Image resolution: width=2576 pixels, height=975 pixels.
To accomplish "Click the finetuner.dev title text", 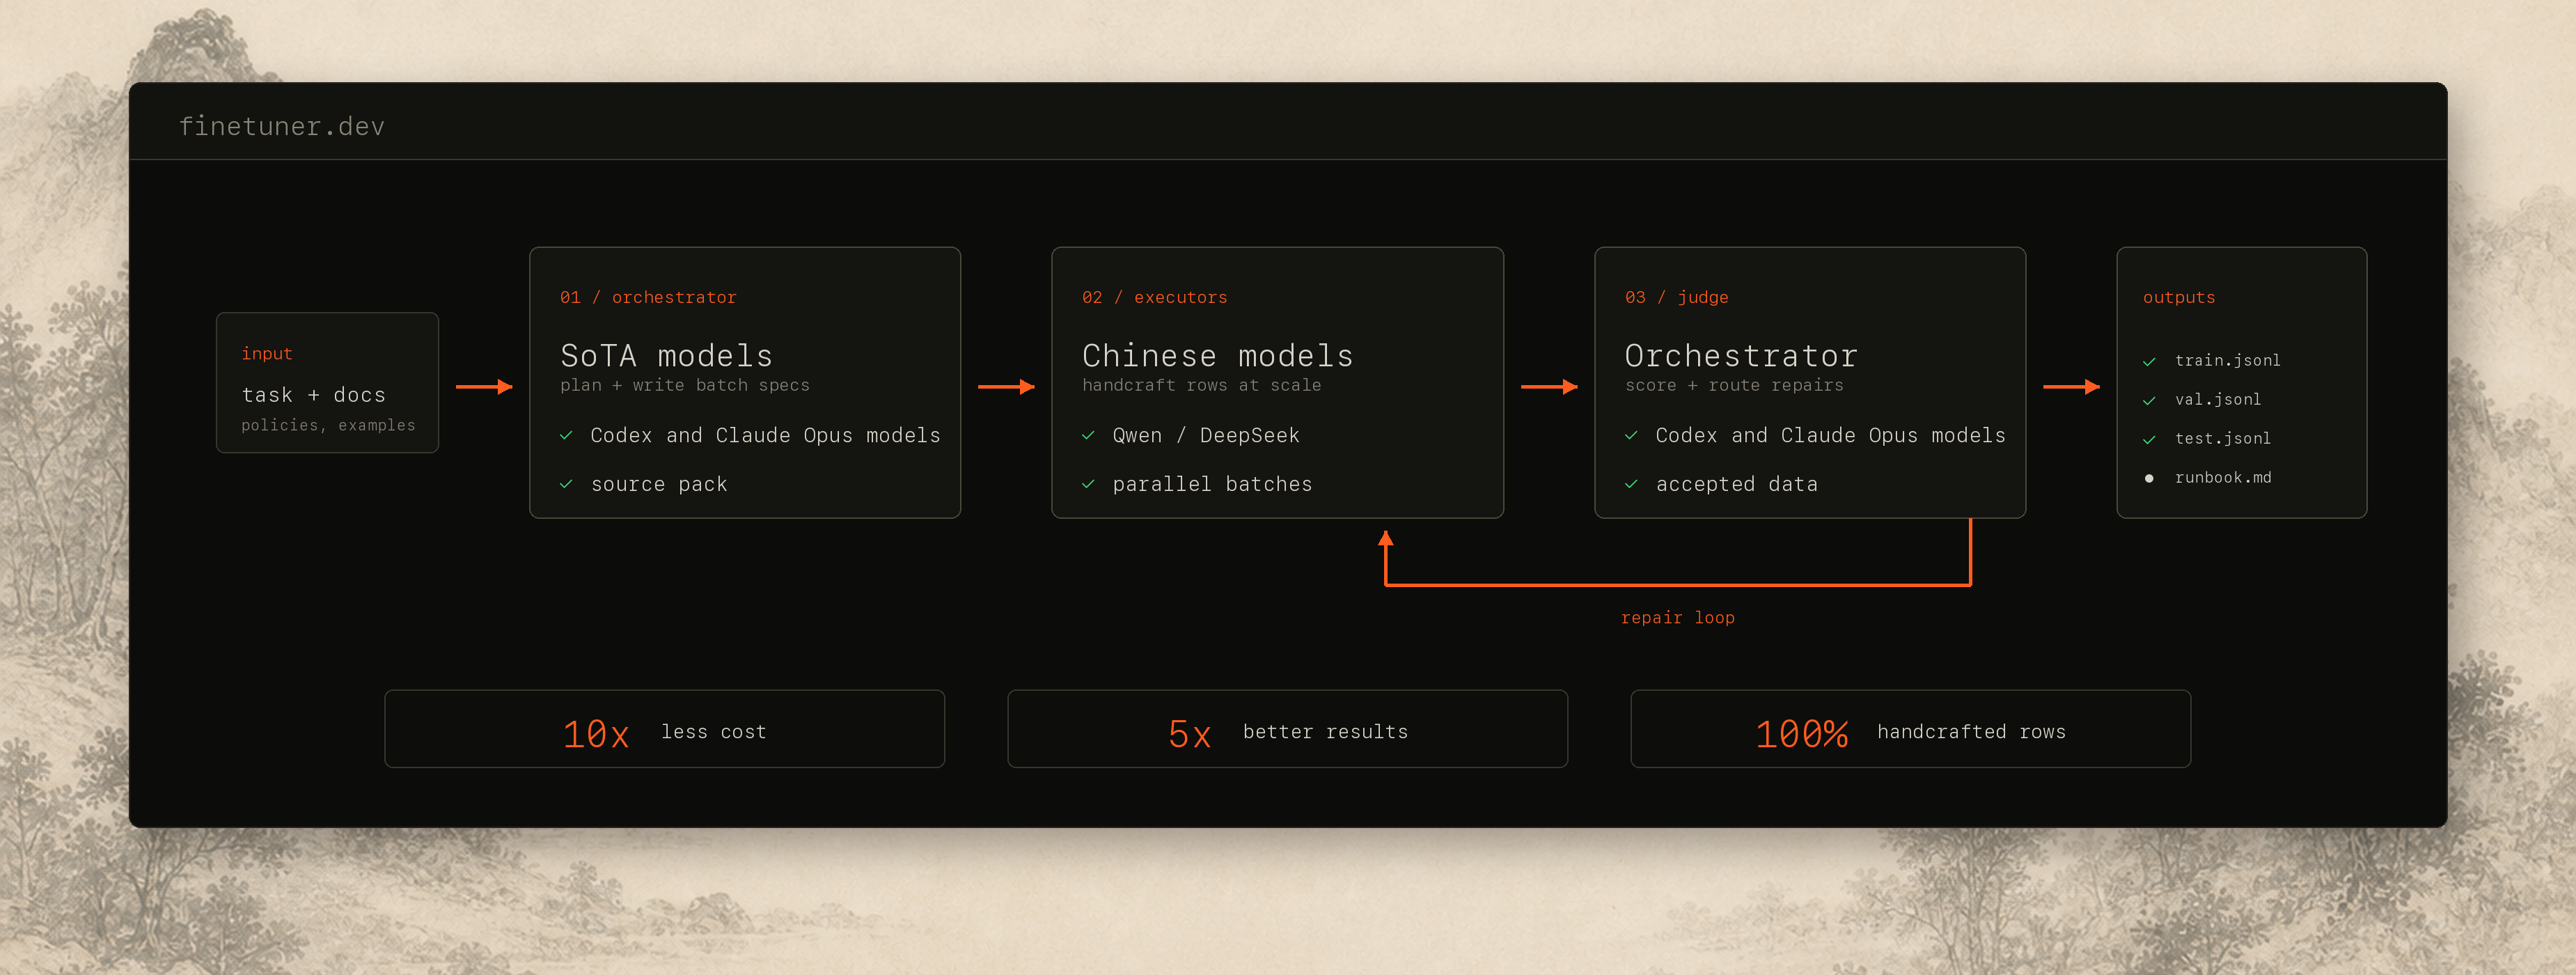I will [x=281, y=126].
